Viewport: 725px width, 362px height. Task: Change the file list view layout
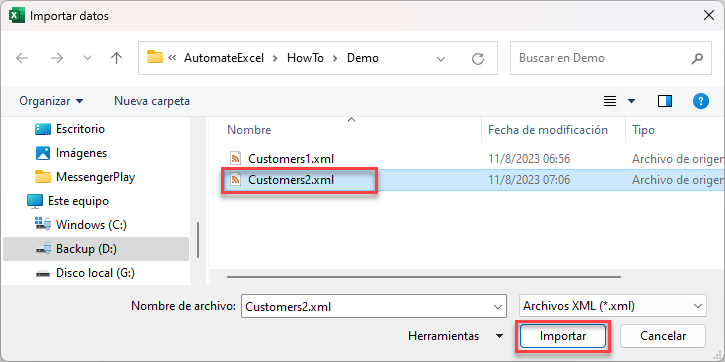[610, 101]
